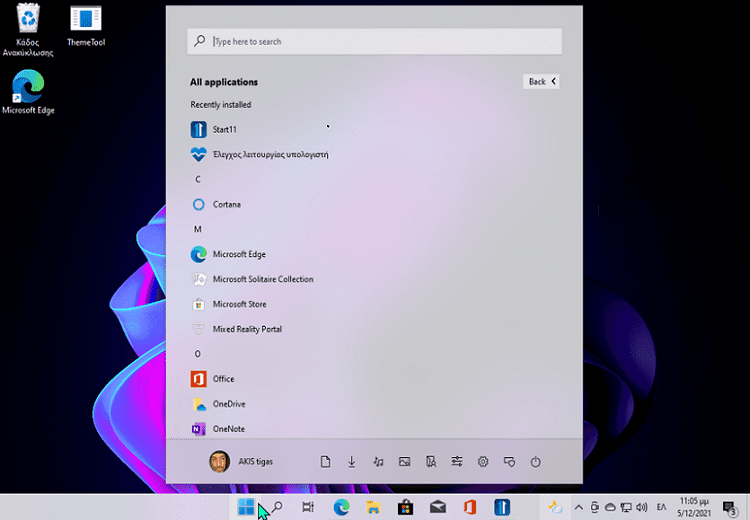Open Cortana in the applications list
Screen dimensions: 750x520
[216, 204]
